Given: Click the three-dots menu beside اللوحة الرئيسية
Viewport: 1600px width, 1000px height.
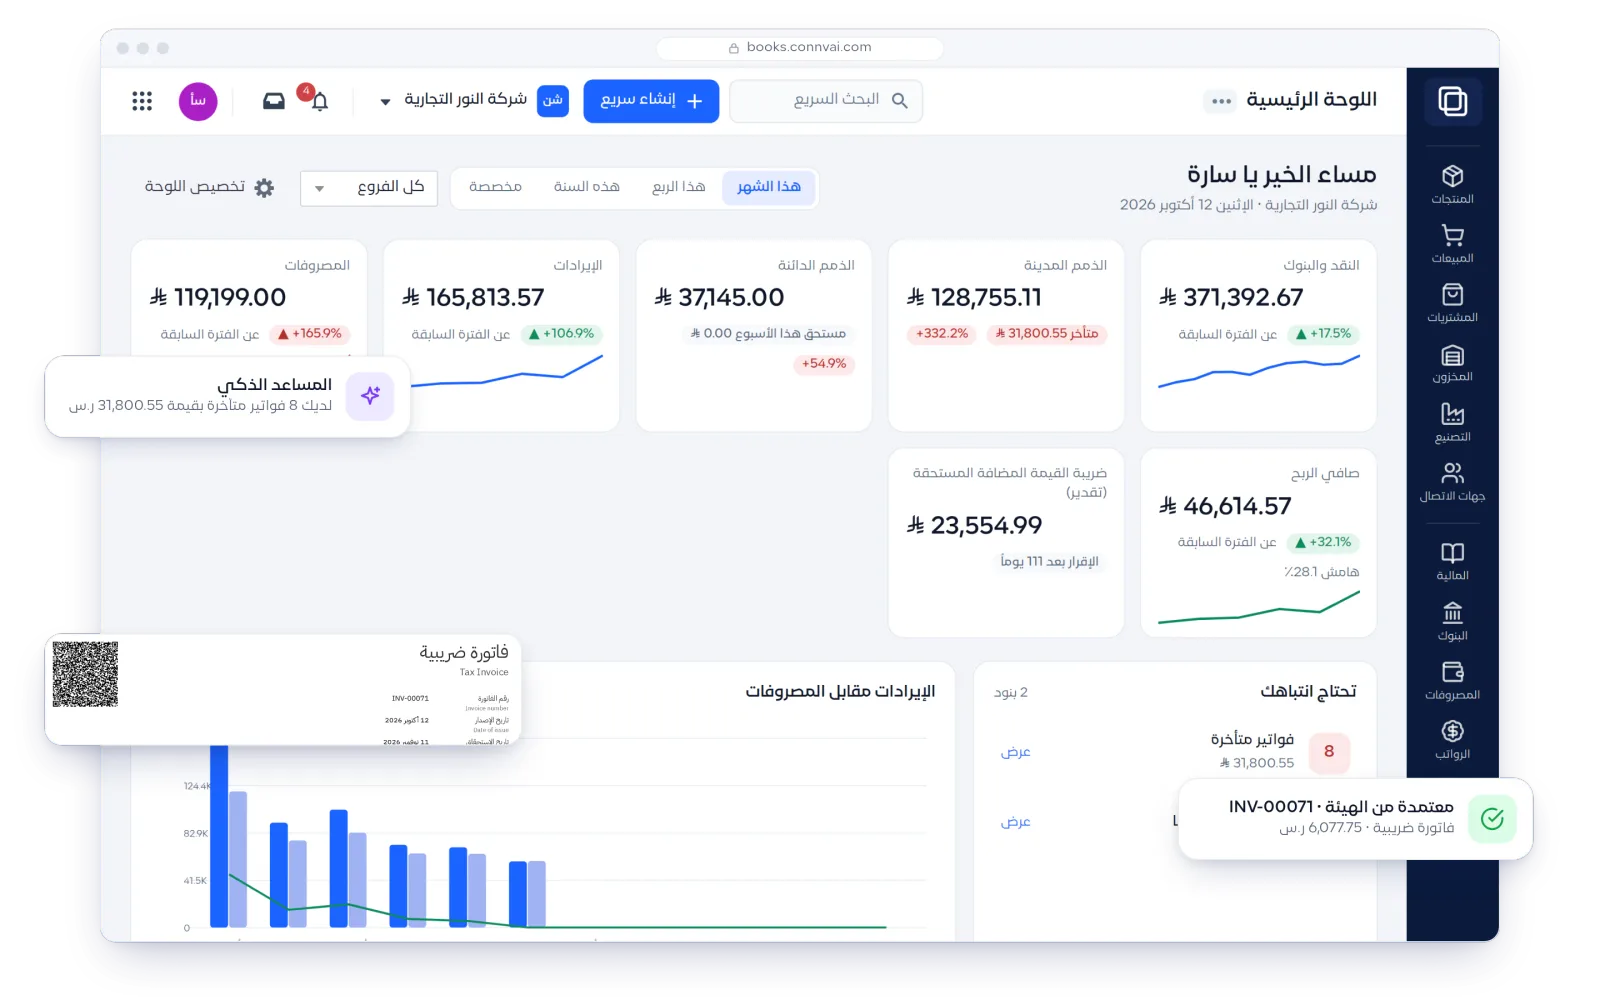Looking at the screenshot, I should click(x=1221, y=101).
